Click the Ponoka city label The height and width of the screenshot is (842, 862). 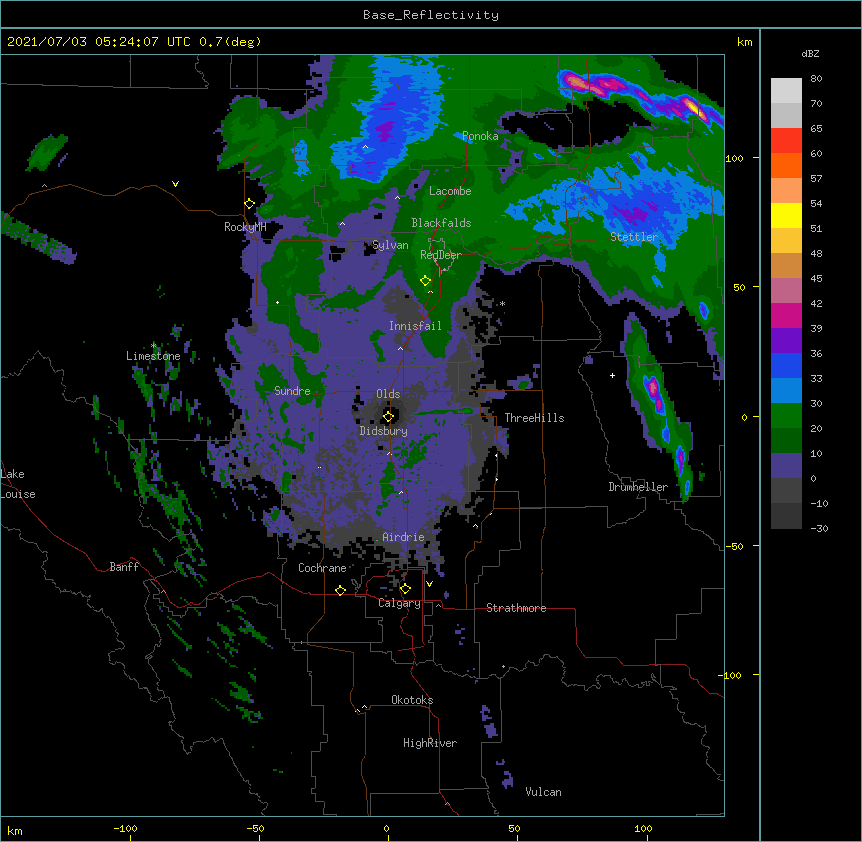[480, 136]
